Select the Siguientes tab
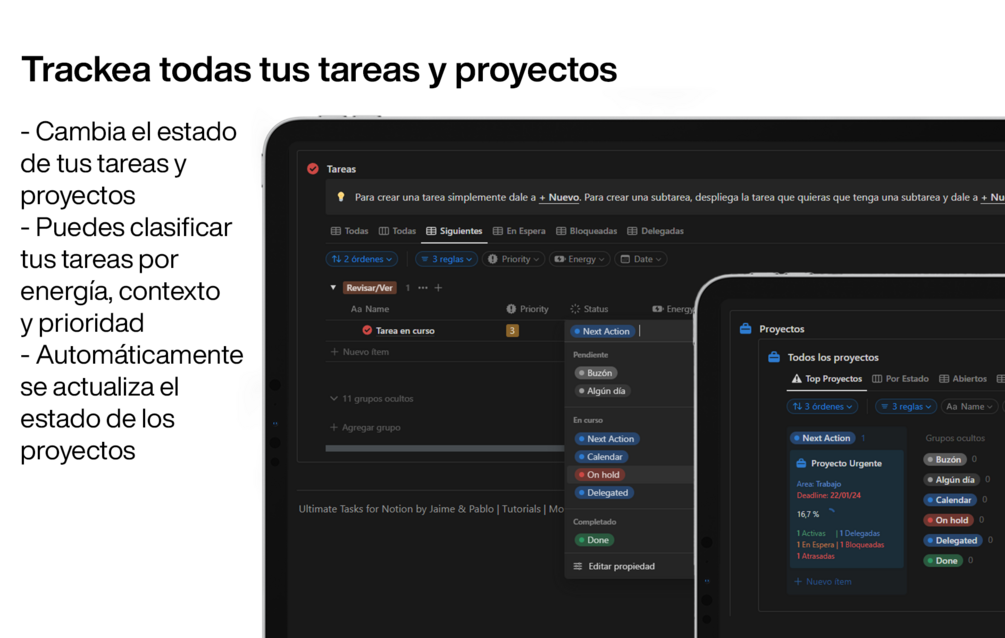Screen dimensions: 1005x638 click(454, 231)
